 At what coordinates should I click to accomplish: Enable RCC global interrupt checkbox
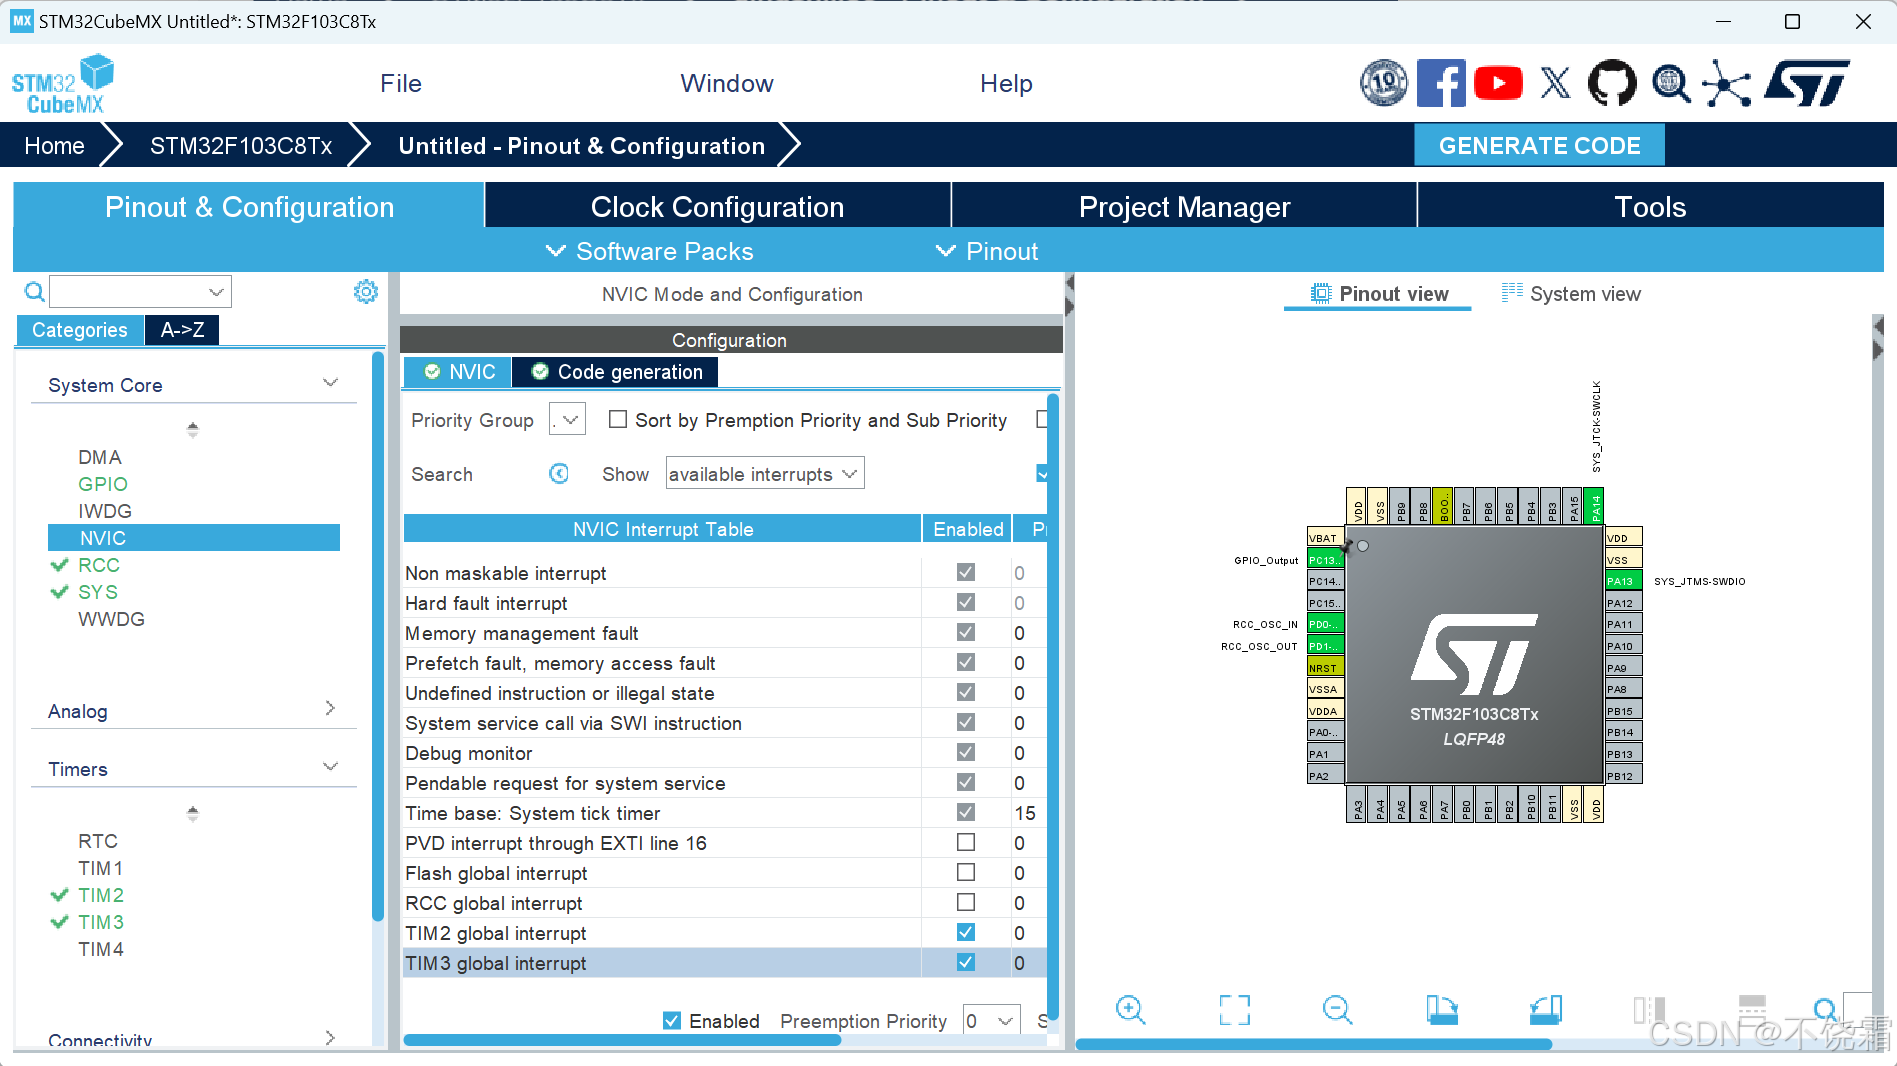[x=965, y=902]
